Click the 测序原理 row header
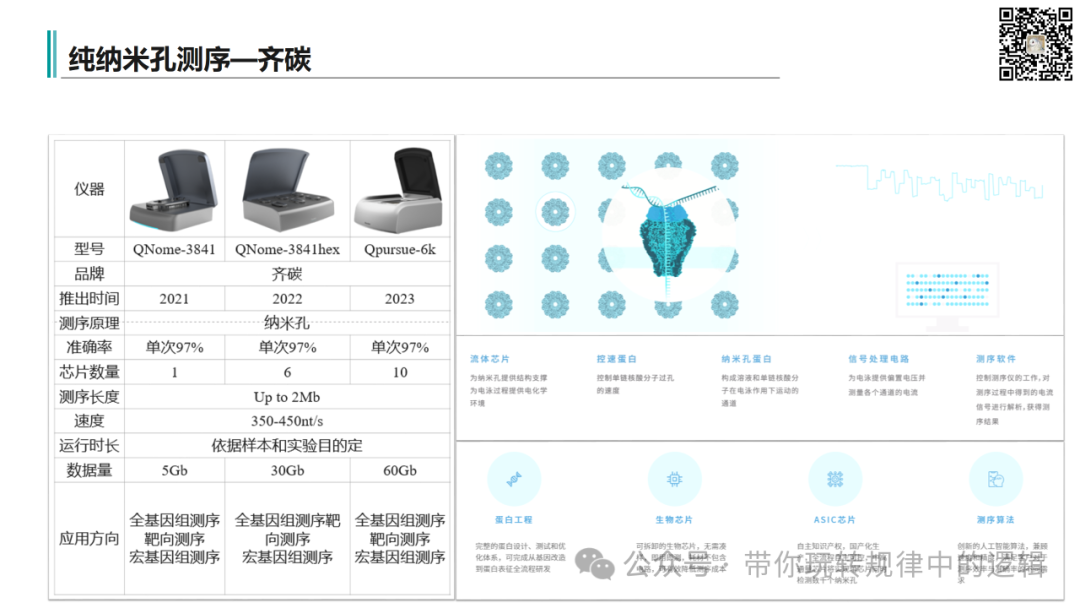Image resolution: width=1080 pixels, height=608 pixels. pos(90,323)
